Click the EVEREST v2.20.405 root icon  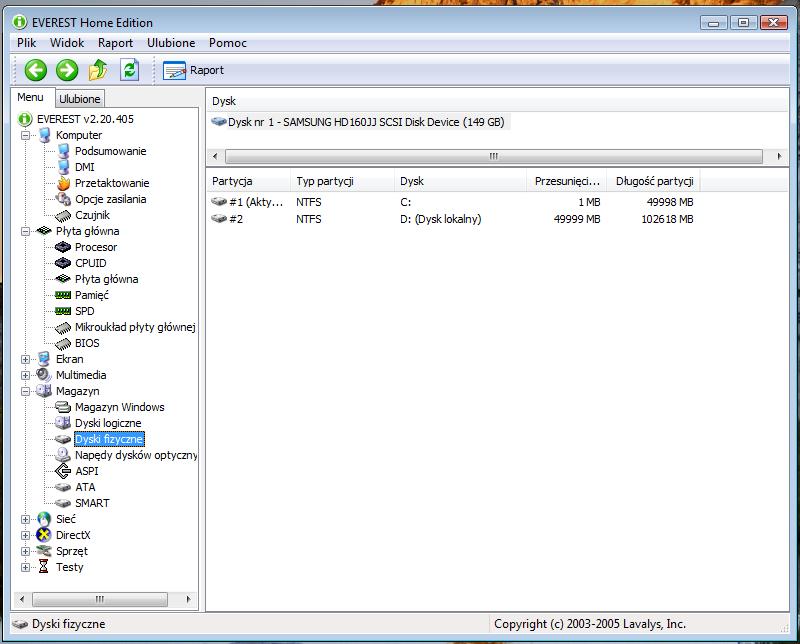25,119
